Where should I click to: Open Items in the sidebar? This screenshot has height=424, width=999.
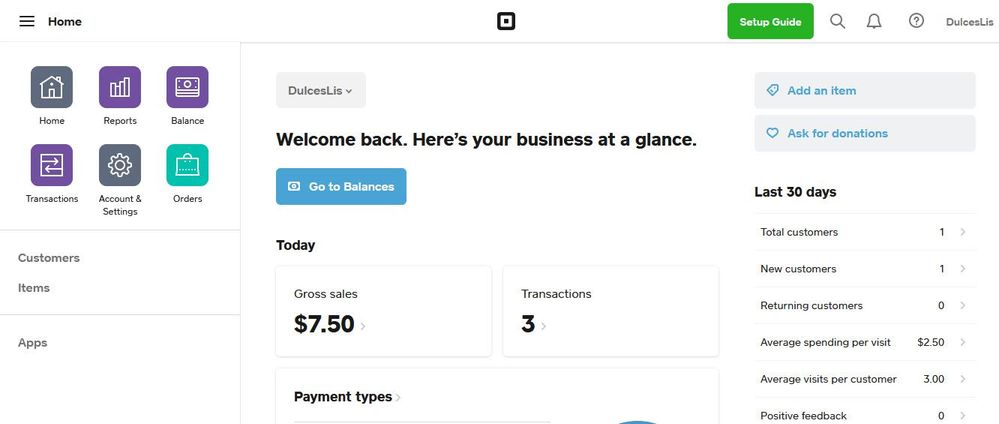(x=34, y=288)
